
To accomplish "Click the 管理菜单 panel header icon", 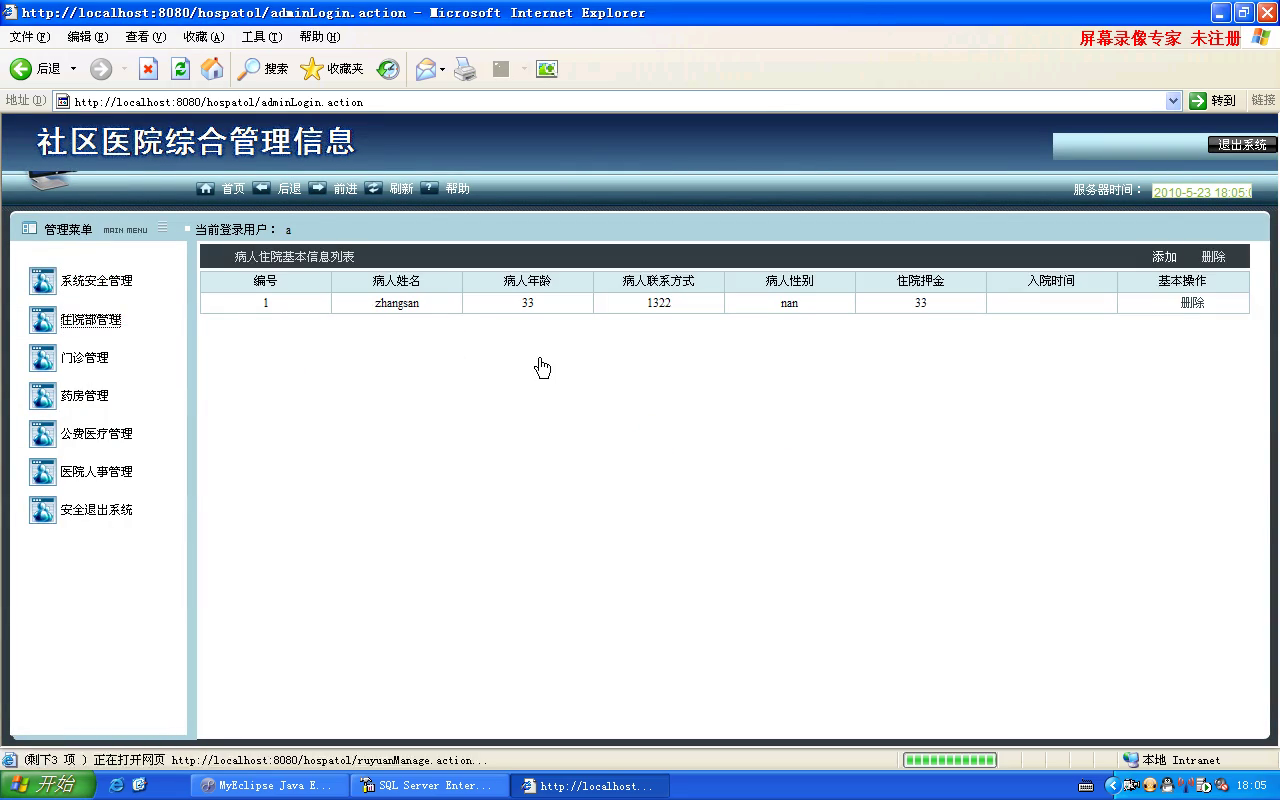I will coord(29,229).
